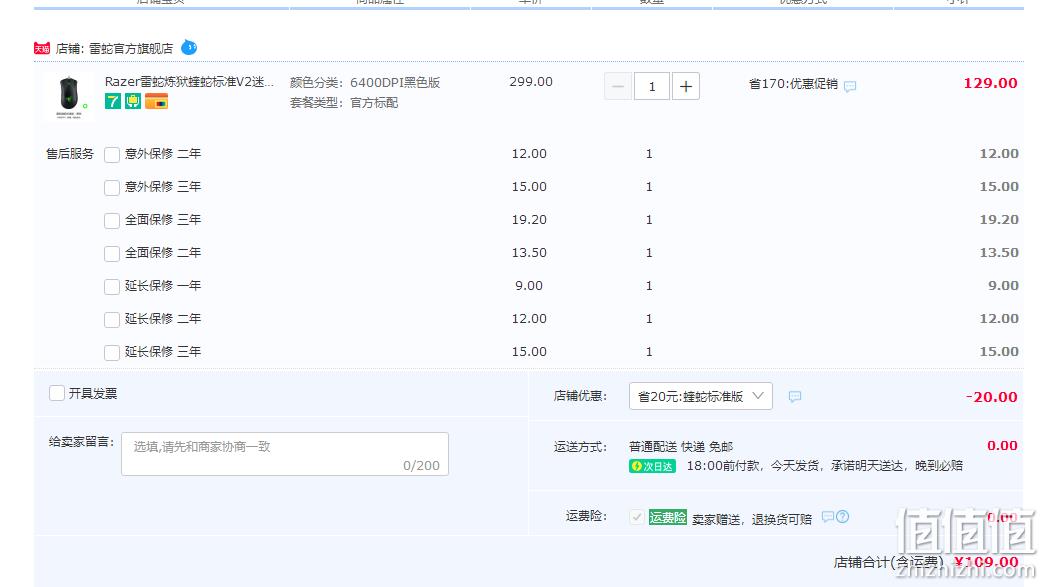Click the green 运费险 badge
1045x587 pixels.
click(x=668, y=517)
